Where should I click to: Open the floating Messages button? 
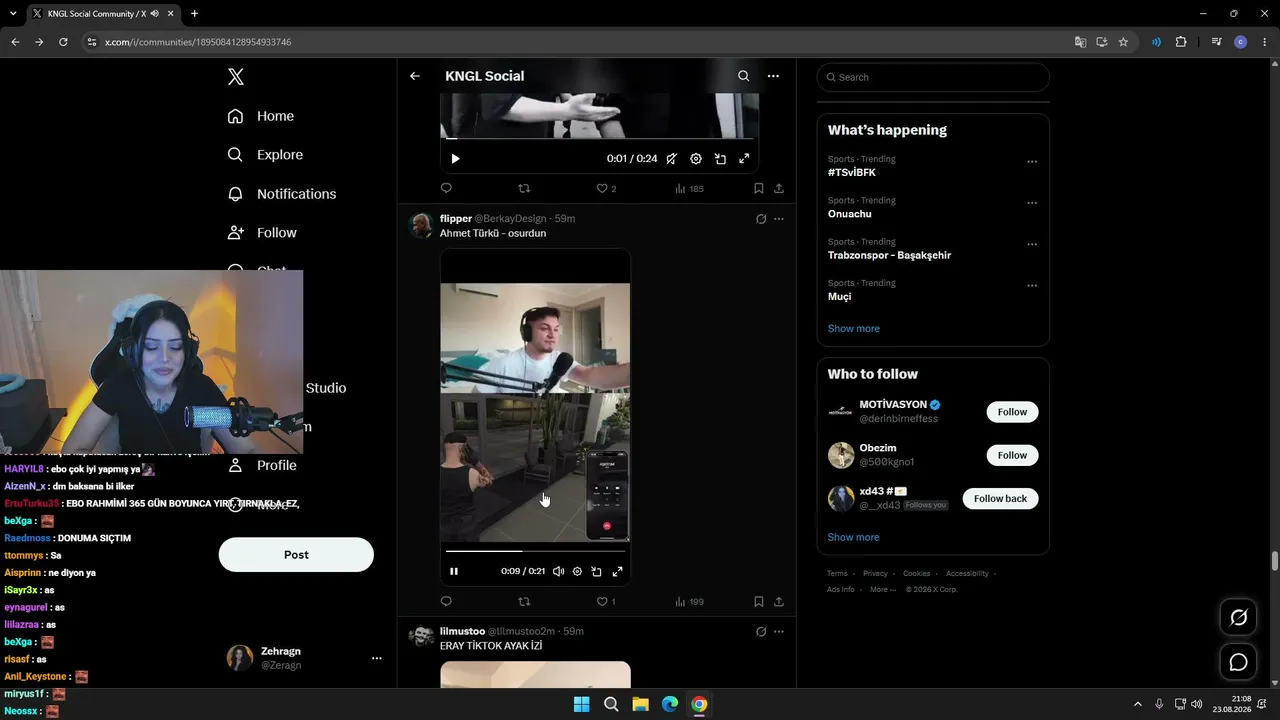(1238, 662)
